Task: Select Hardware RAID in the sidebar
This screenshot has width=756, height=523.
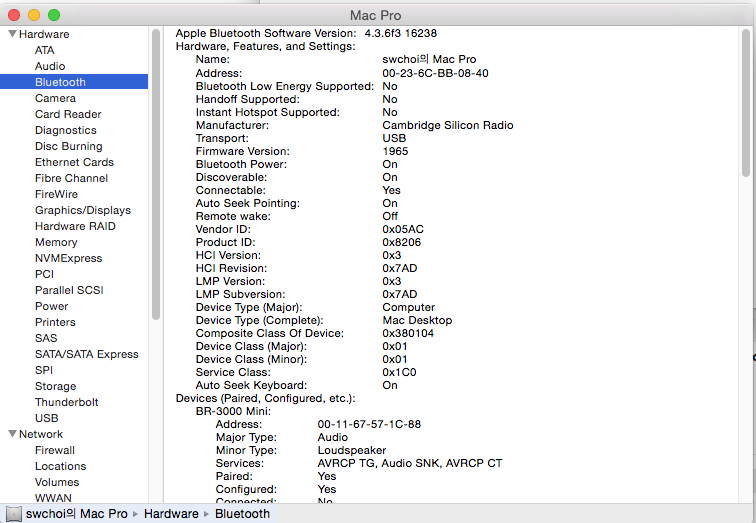Action: [75, 226]
